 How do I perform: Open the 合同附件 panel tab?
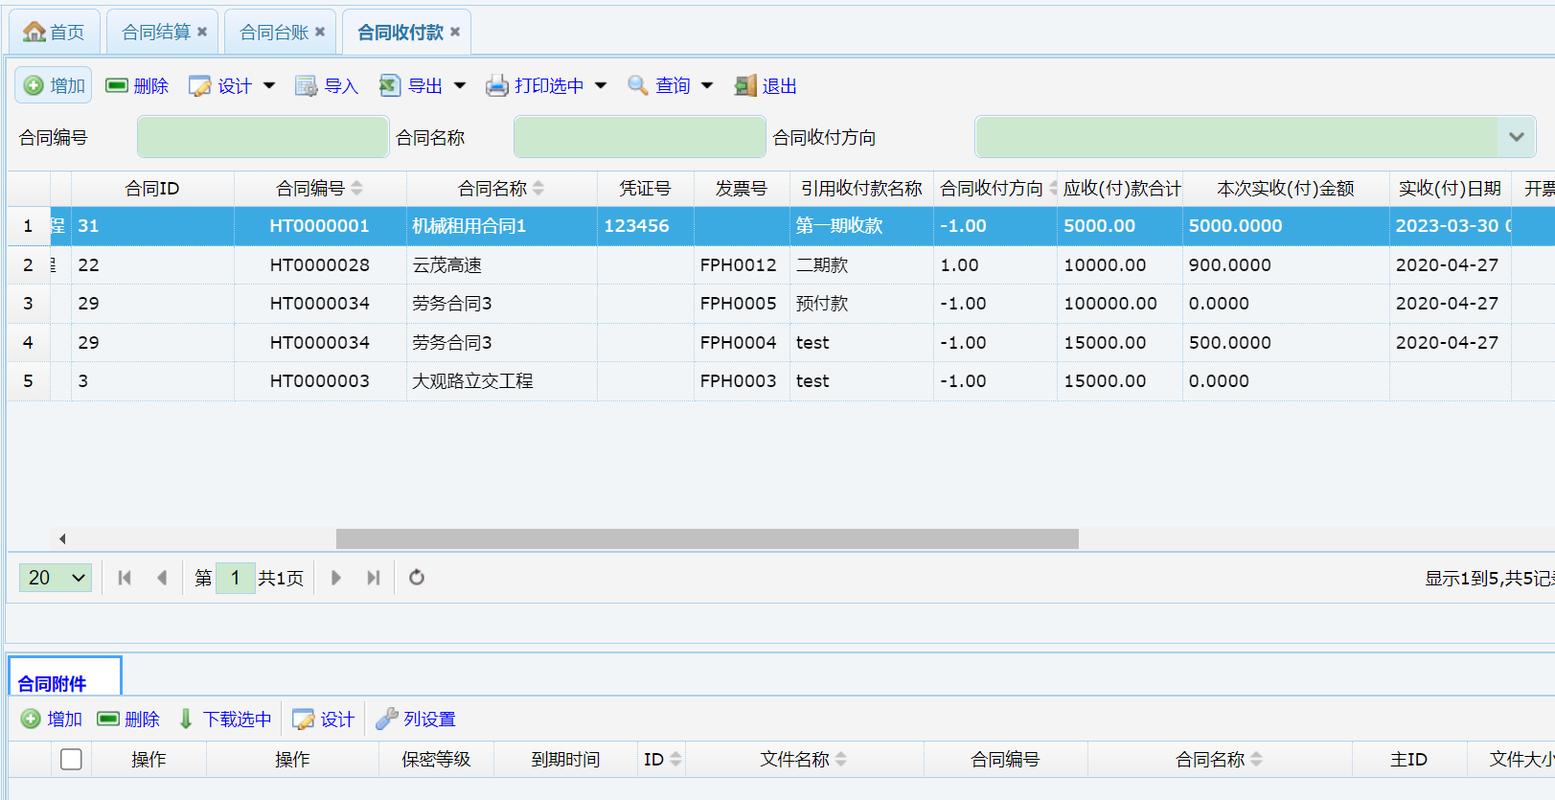pyautogui.click(x=65, y=676)
